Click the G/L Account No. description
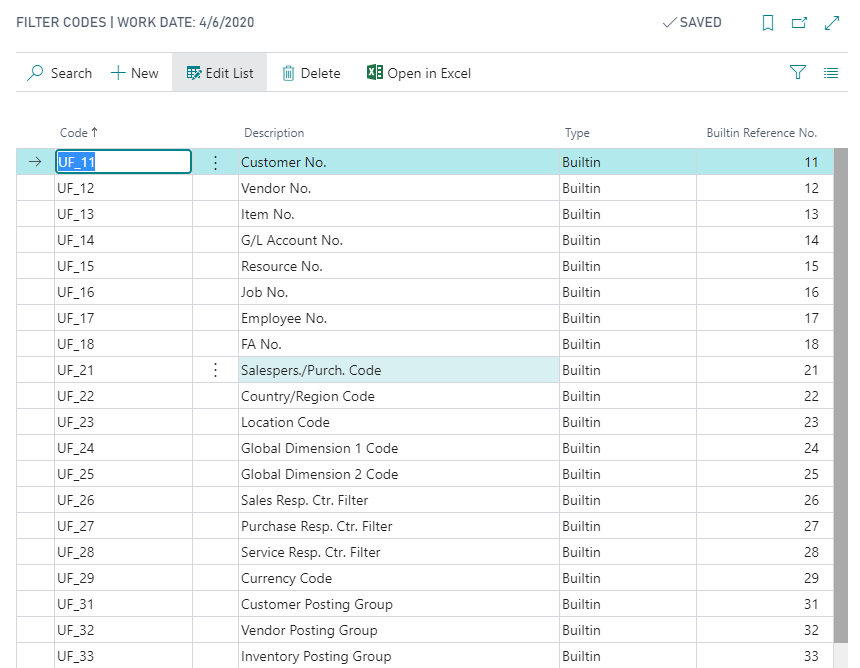Viewport: 860px width, 668px height. (x=399, y=240)
